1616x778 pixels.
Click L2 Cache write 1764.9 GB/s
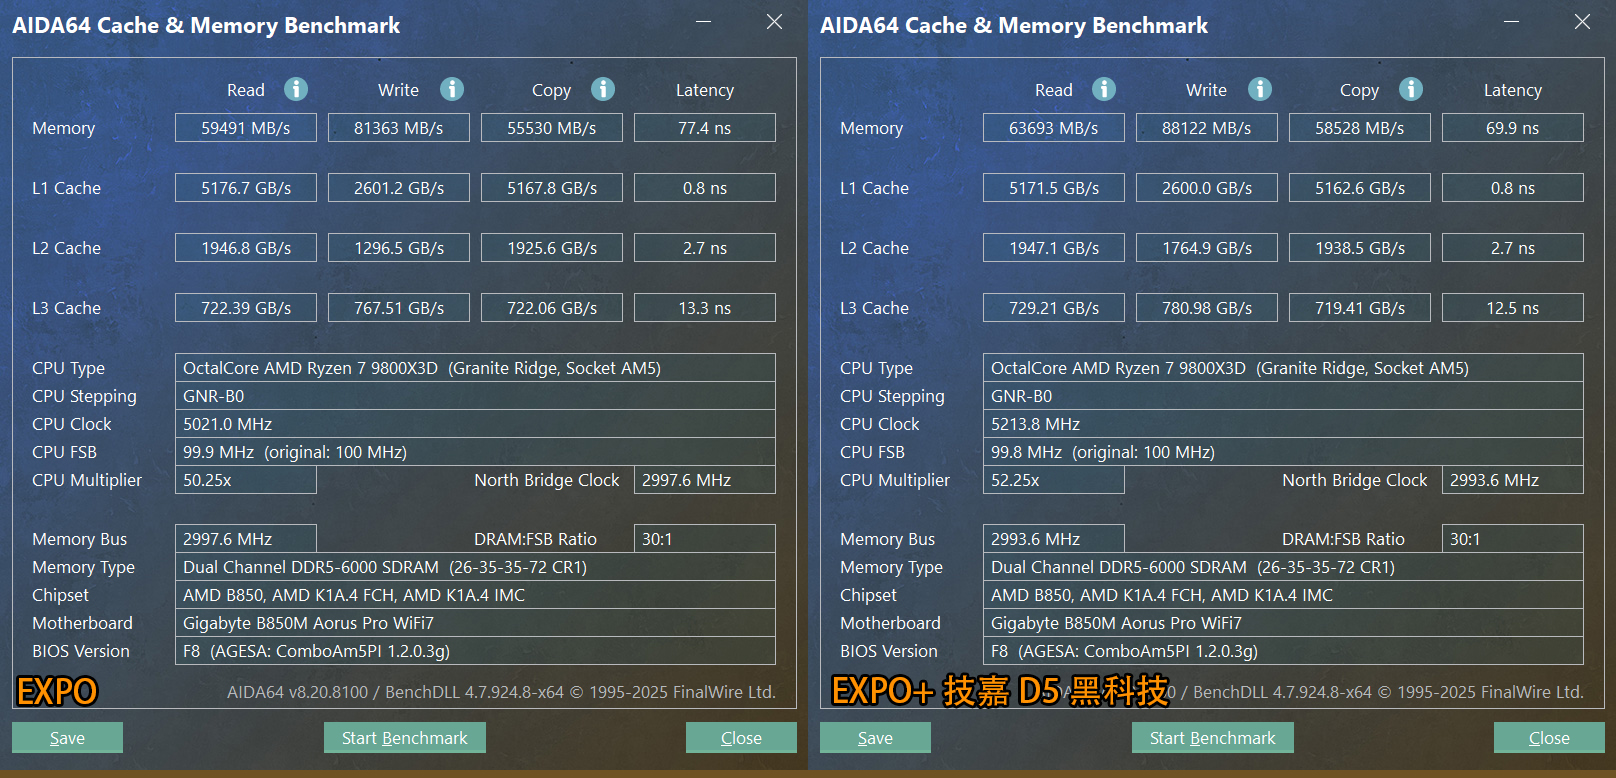pos(1207,248)
